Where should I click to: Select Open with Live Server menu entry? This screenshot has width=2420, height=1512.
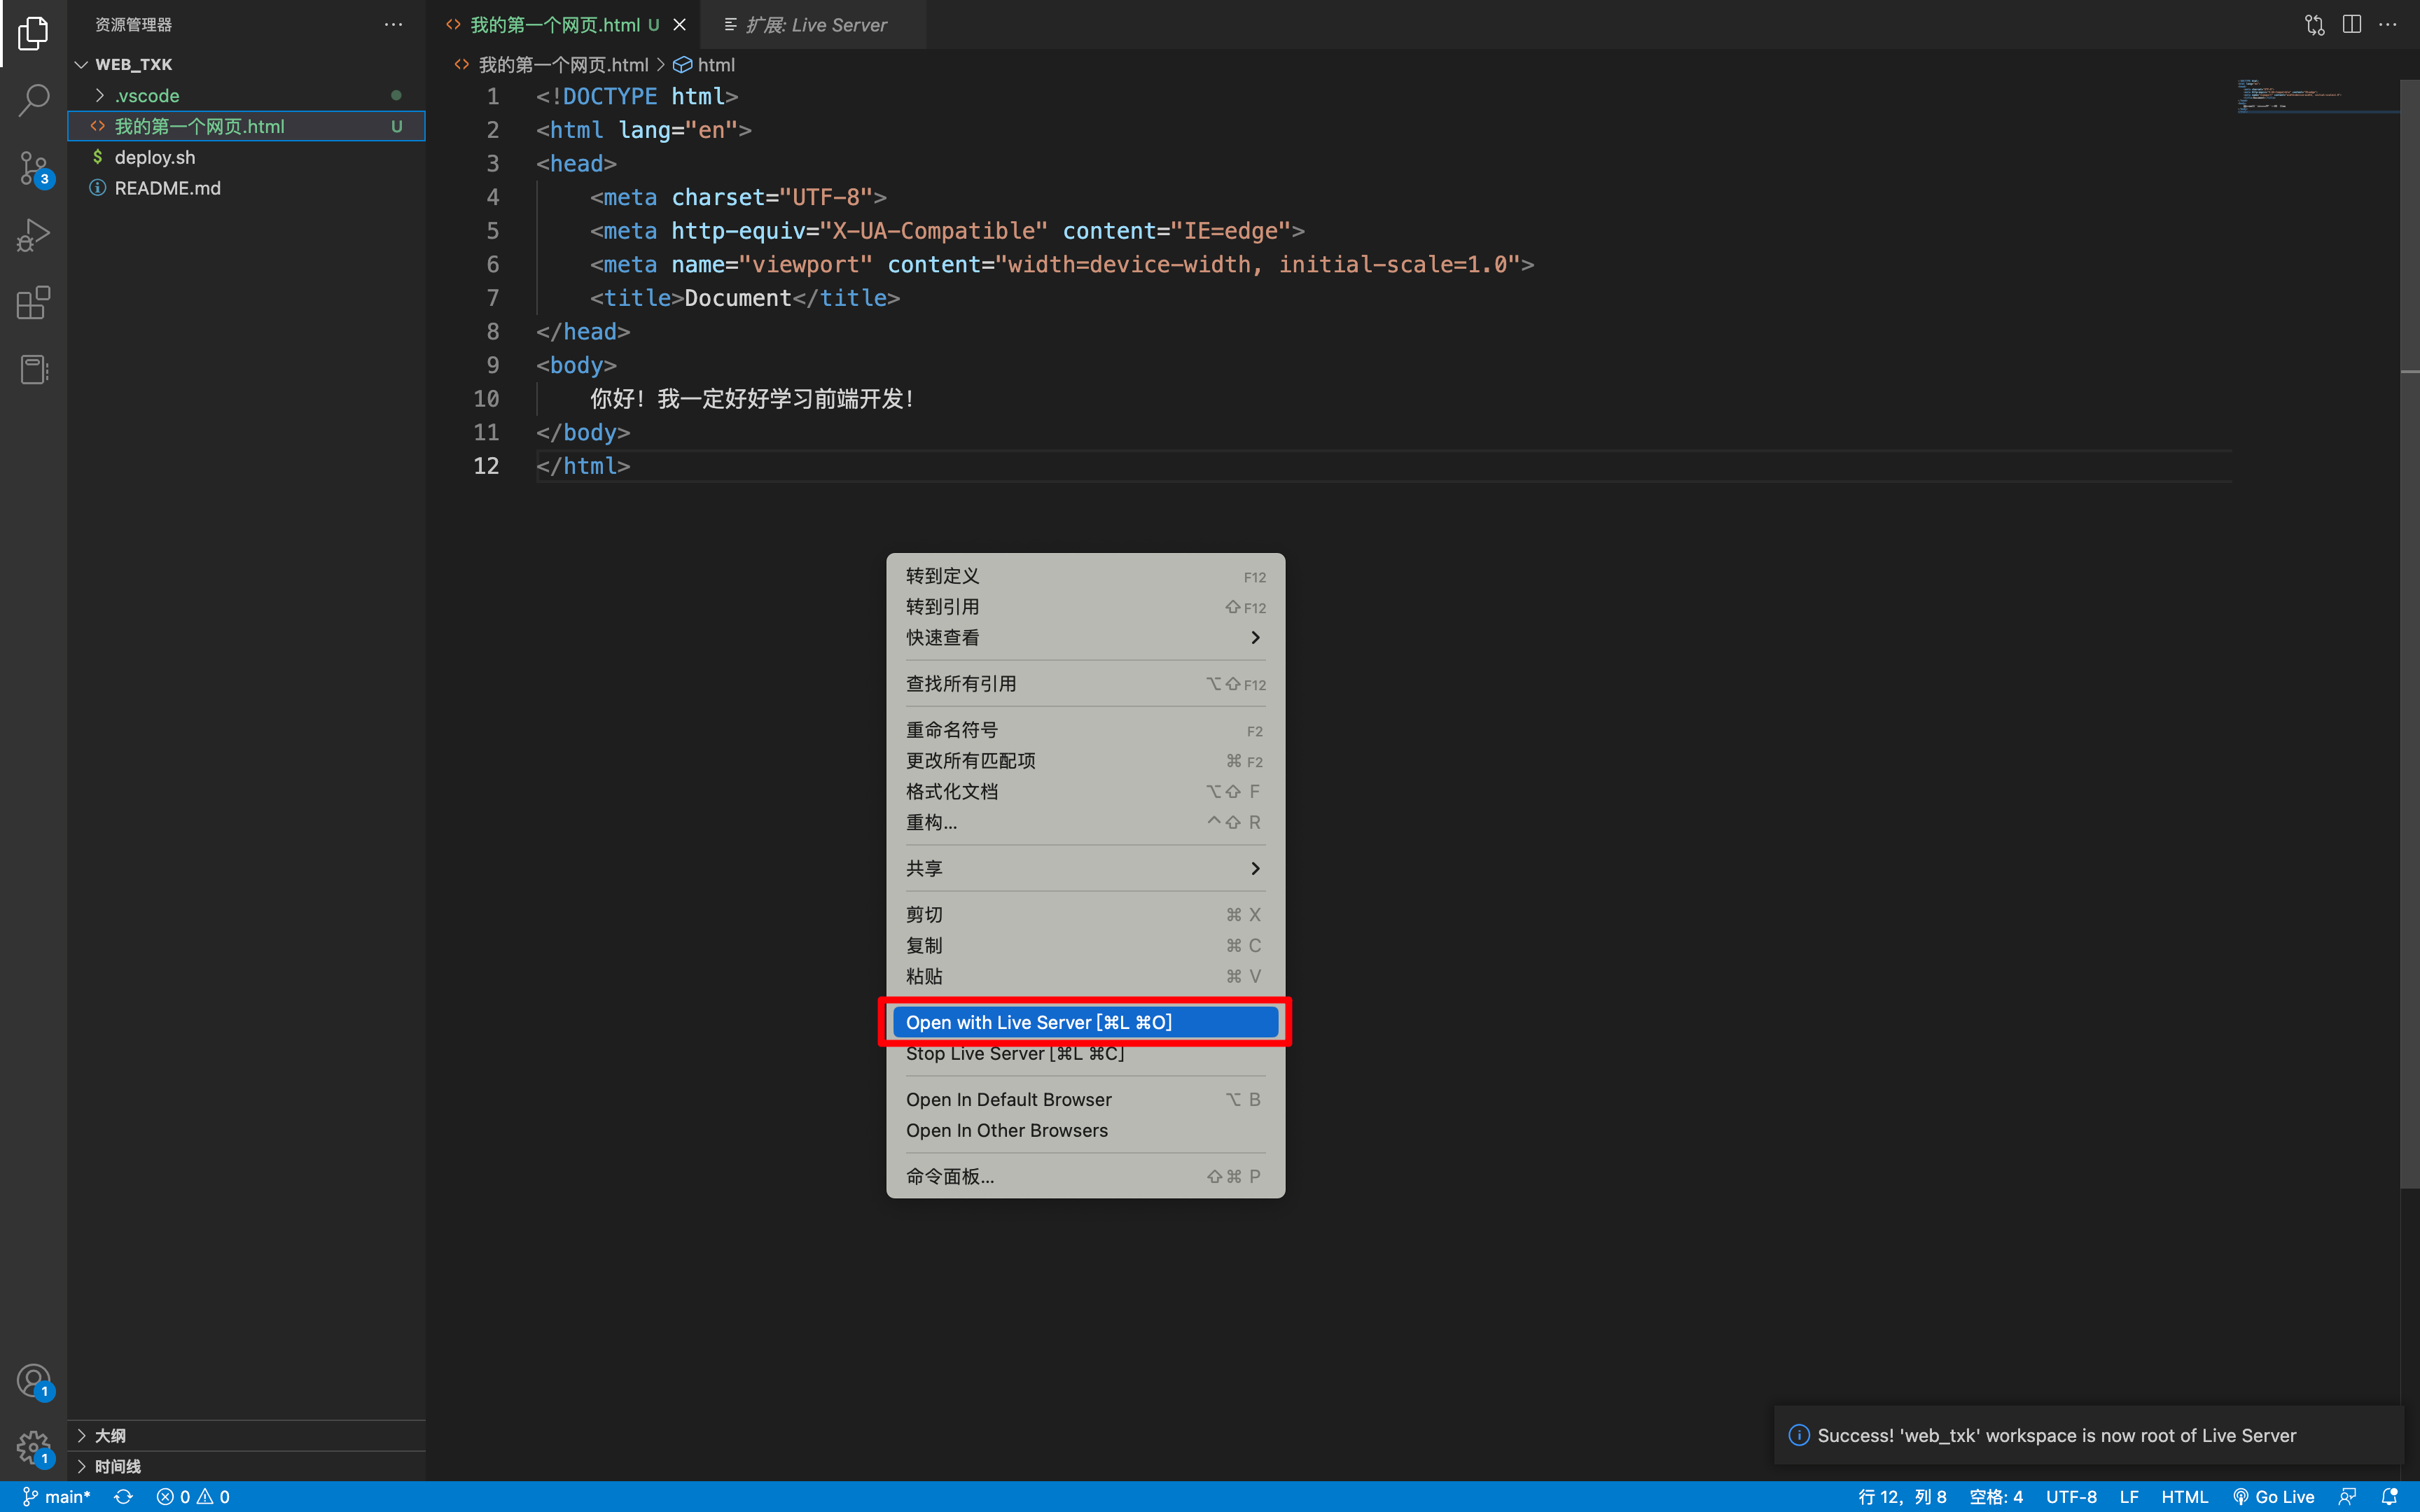click(1085, 1022)
